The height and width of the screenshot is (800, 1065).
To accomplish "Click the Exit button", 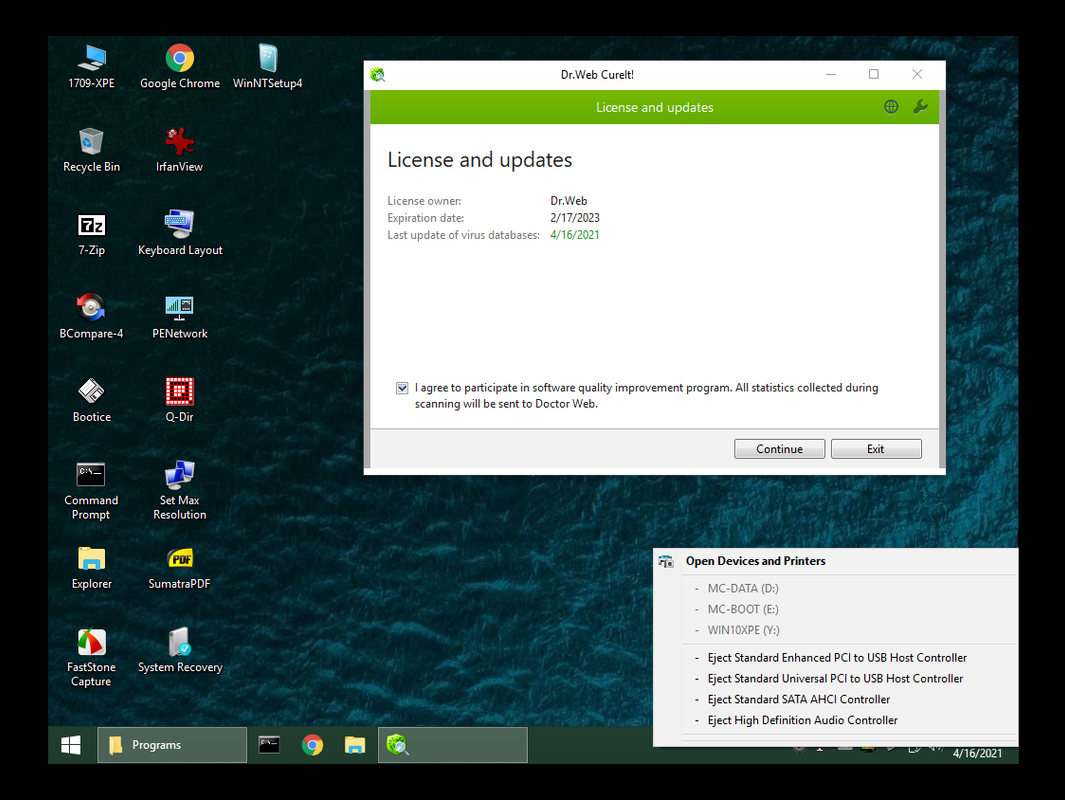I will (x=876, y=449).
